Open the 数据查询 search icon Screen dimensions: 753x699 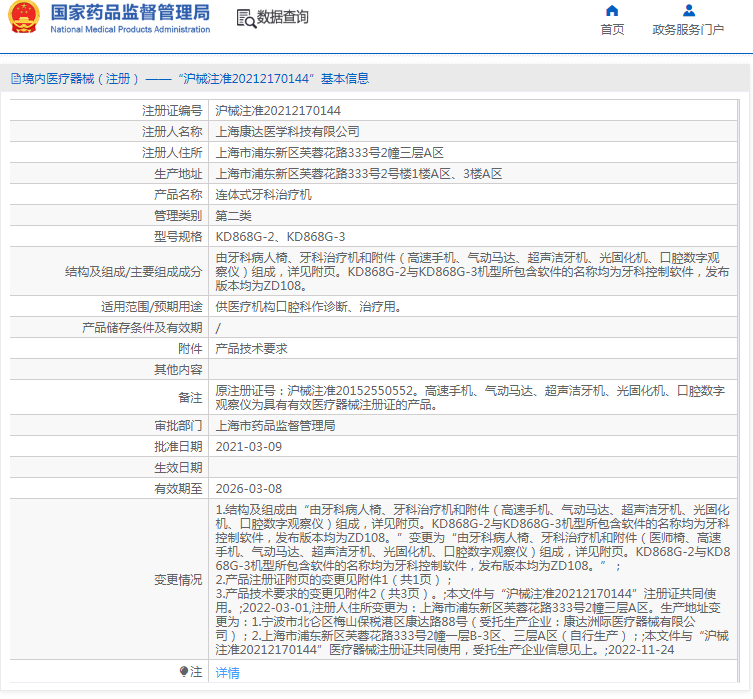[246, 18]
